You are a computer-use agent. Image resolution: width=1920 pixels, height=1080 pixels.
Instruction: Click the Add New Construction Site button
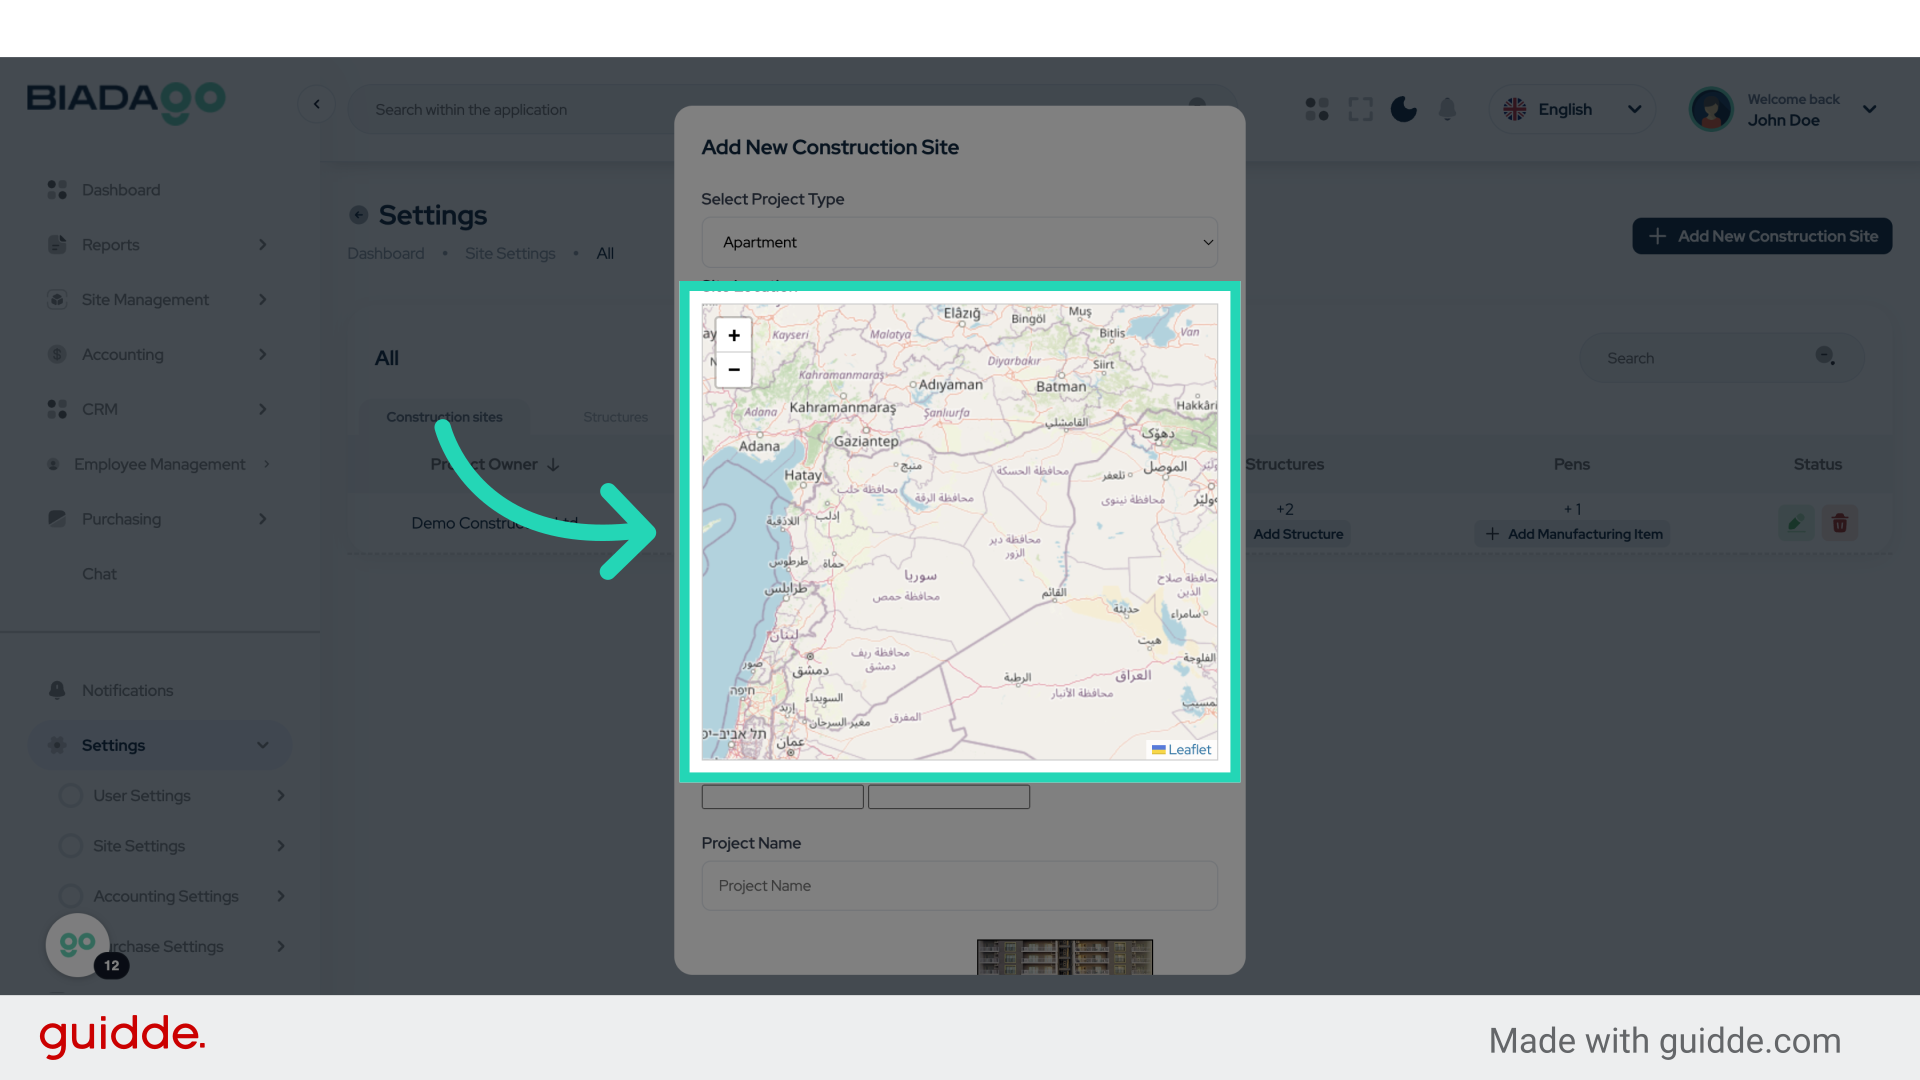1762,236
